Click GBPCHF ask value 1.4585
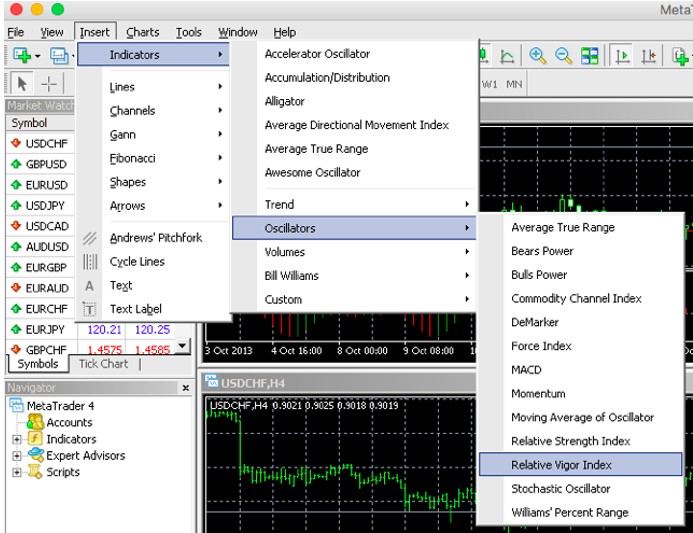693x533 pixels. [152, 350]
